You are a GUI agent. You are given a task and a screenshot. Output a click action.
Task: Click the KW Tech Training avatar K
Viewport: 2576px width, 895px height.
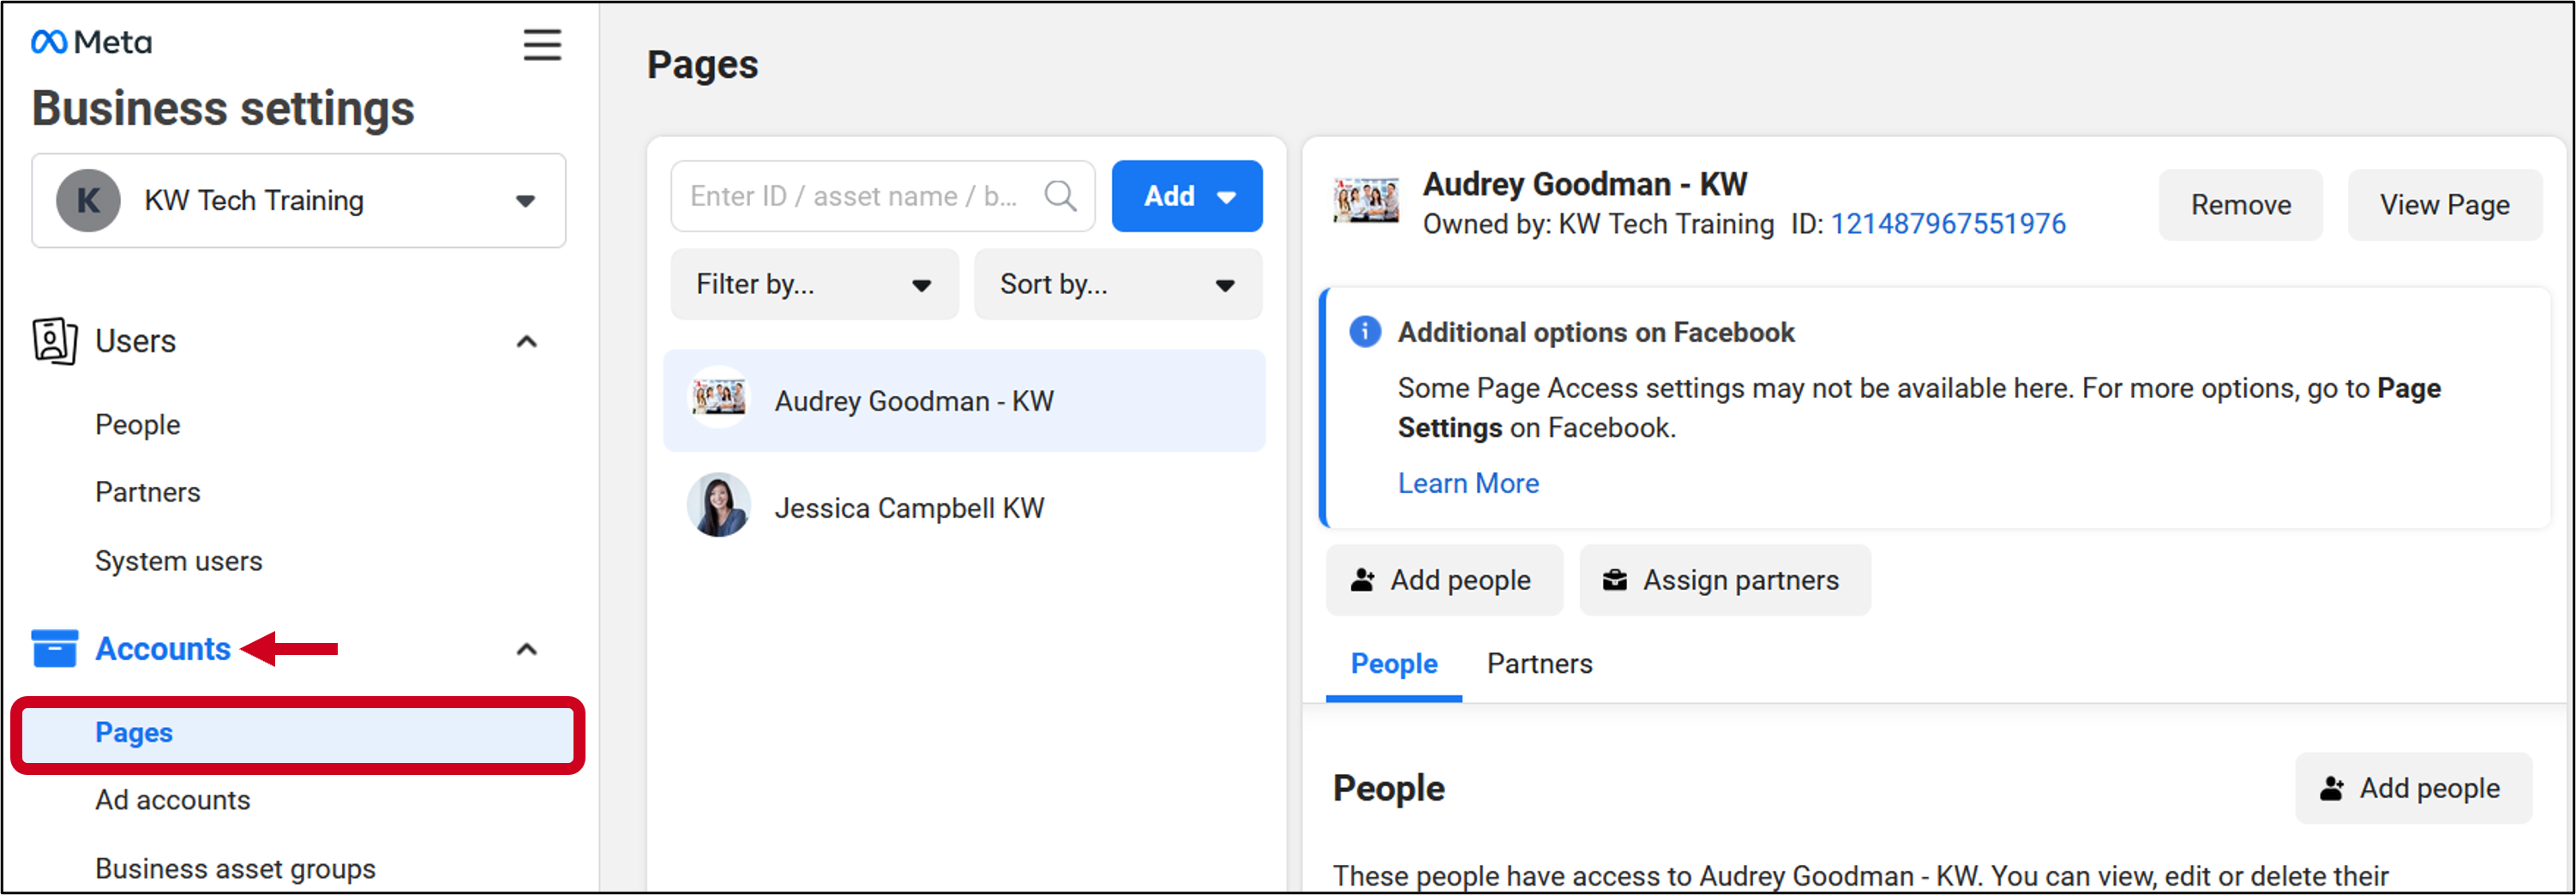(x=88, y=200)
